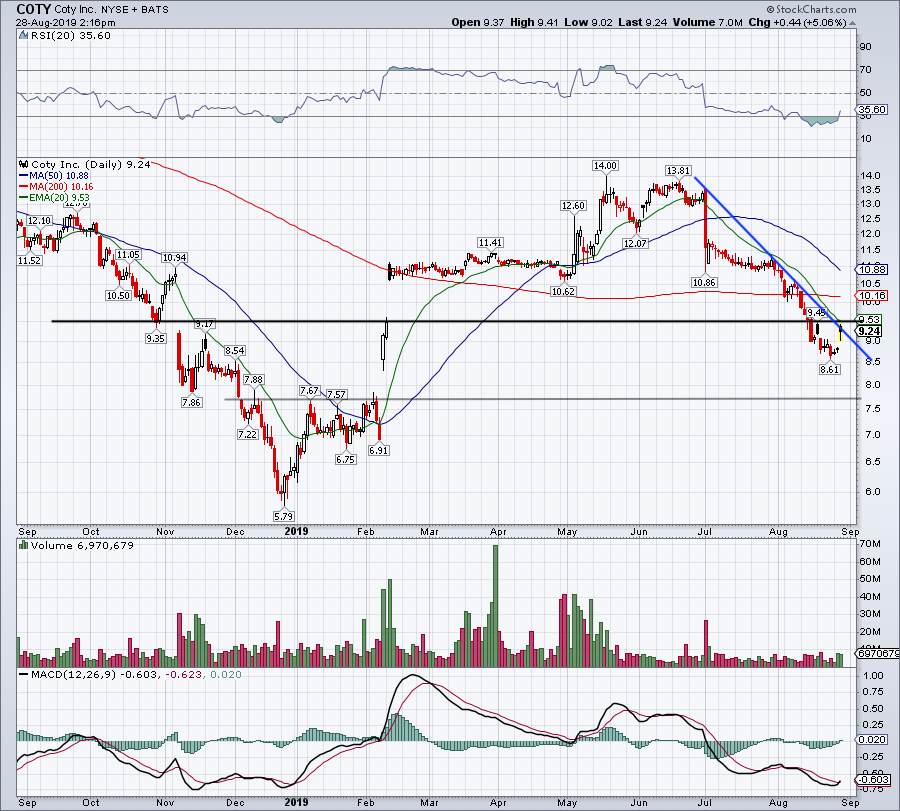
Task: Click the 14.00 price high annotation
Action: (605, 165)
